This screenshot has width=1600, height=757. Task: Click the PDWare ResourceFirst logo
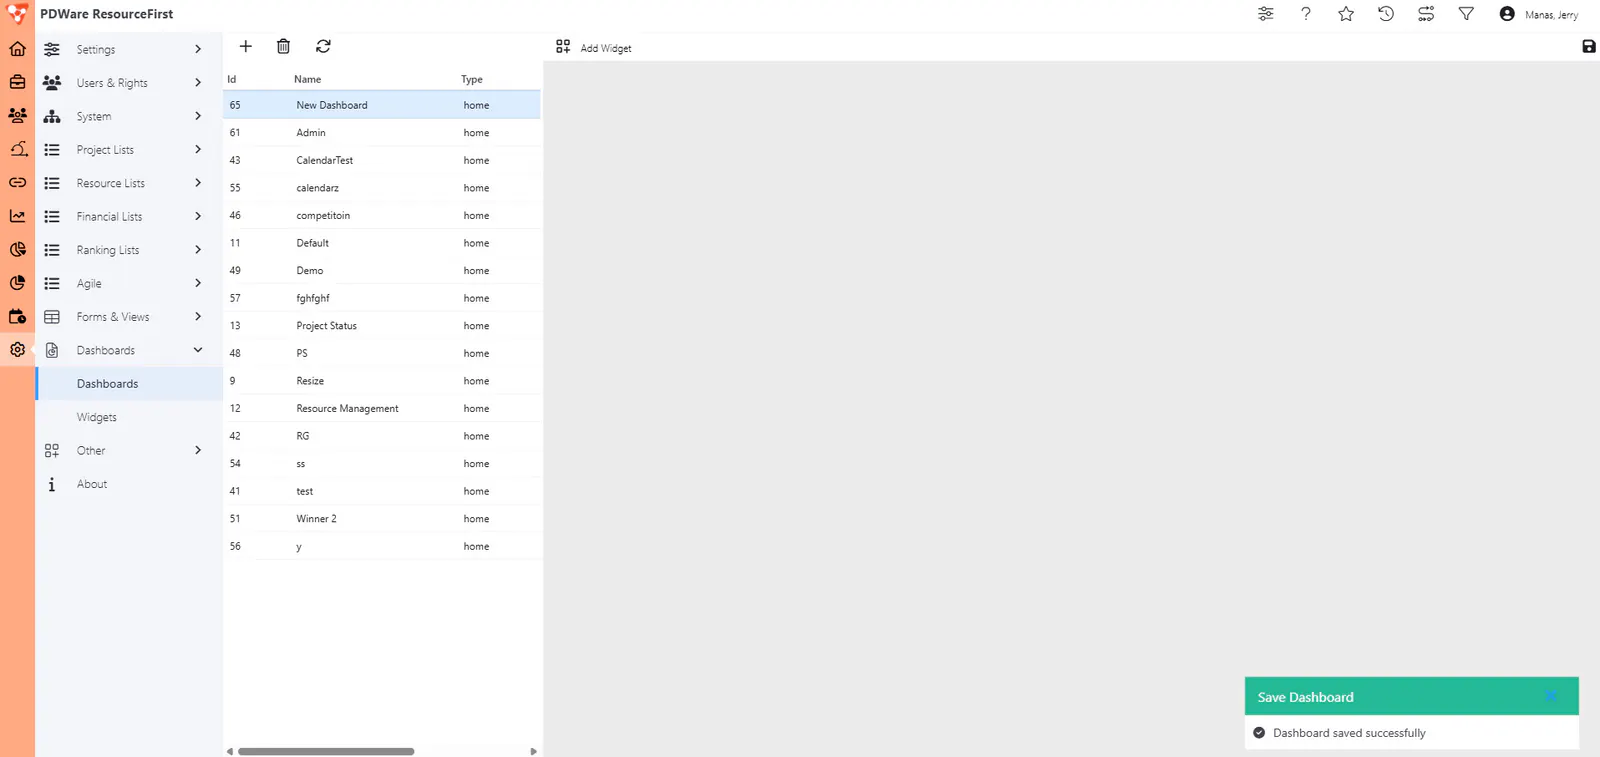17,14
